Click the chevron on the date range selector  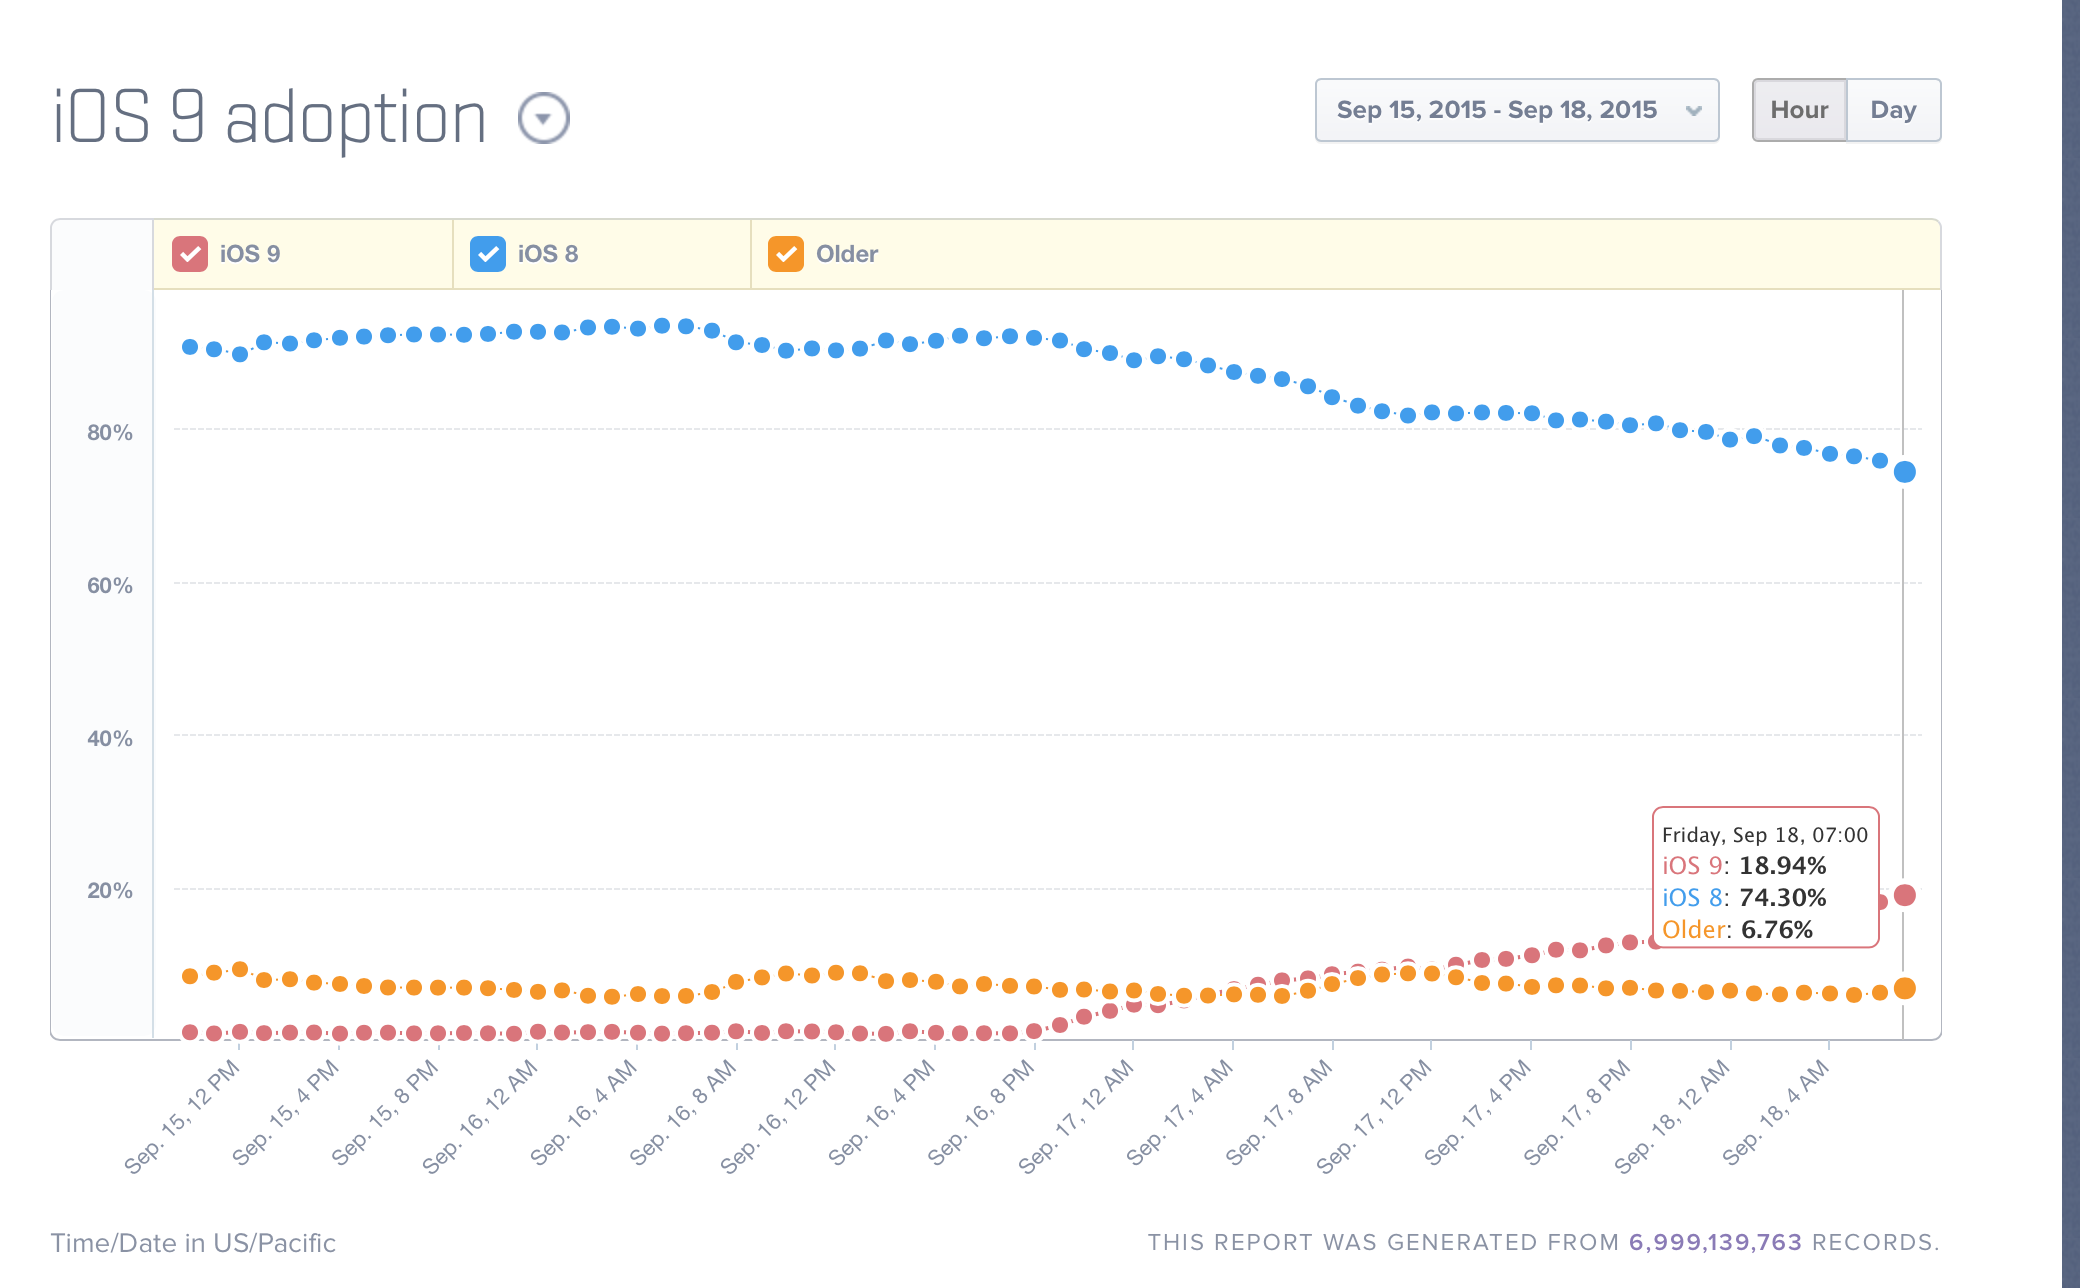[x=1694, y=110]
